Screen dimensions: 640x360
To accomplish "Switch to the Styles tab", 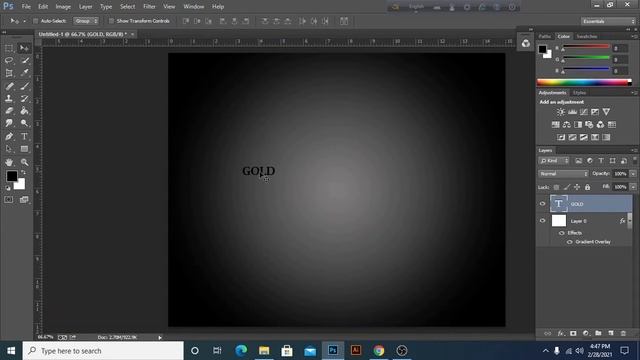I will [x=580, y=93].
